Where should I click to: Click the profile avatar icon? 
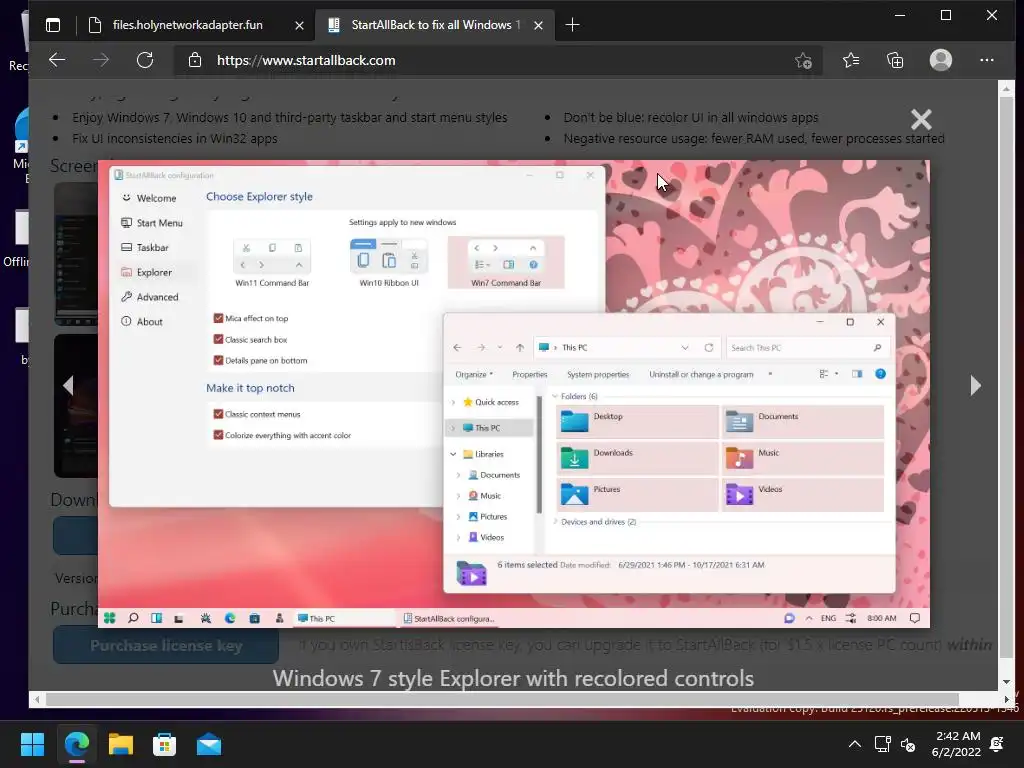coord(940,60)
